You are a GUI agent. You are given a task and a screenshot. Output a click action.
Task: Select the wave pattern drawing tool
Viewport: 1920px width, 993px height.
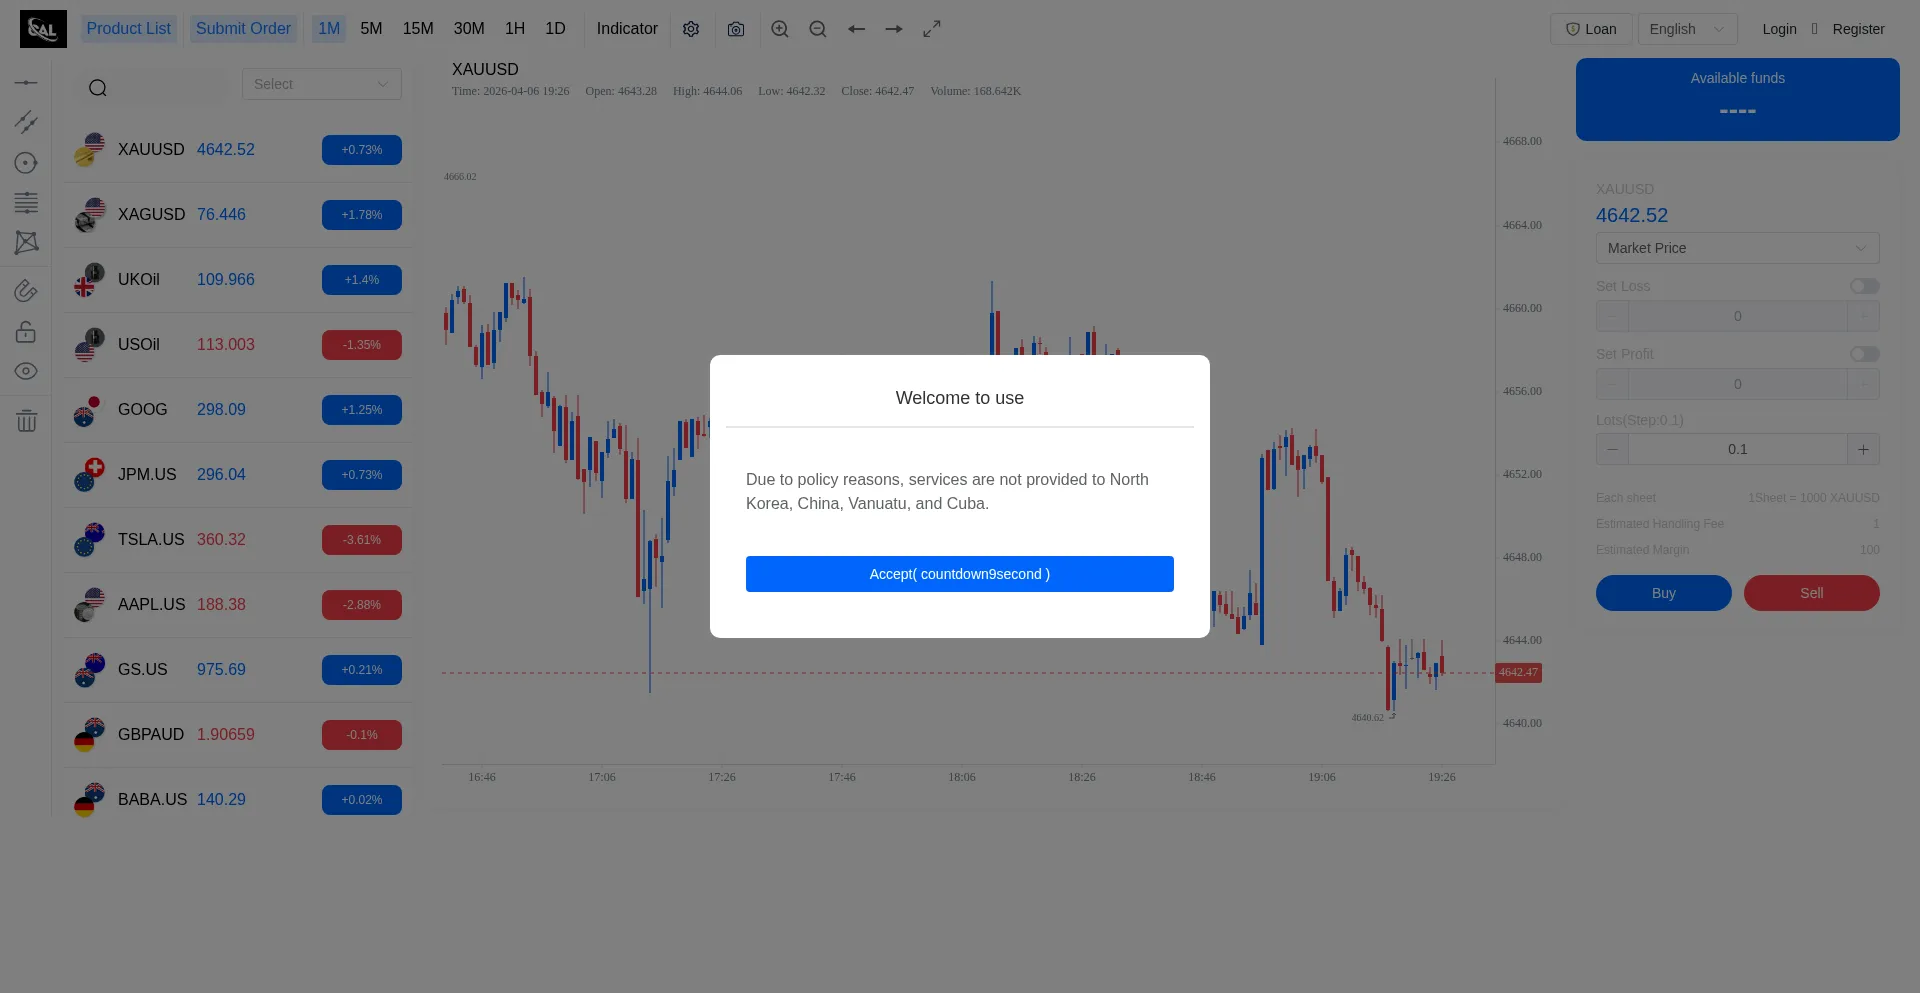[26, 242]
